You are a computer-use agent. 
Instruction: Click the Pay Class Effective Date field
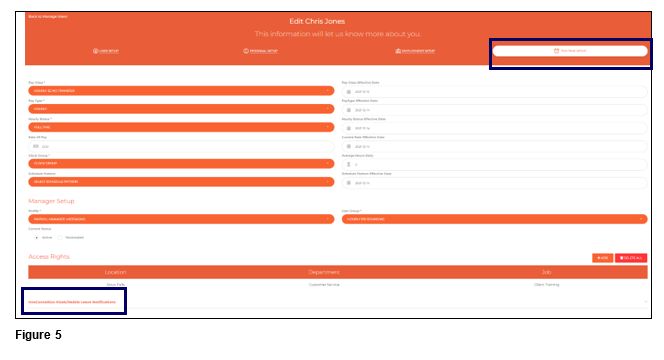[495, 91]
